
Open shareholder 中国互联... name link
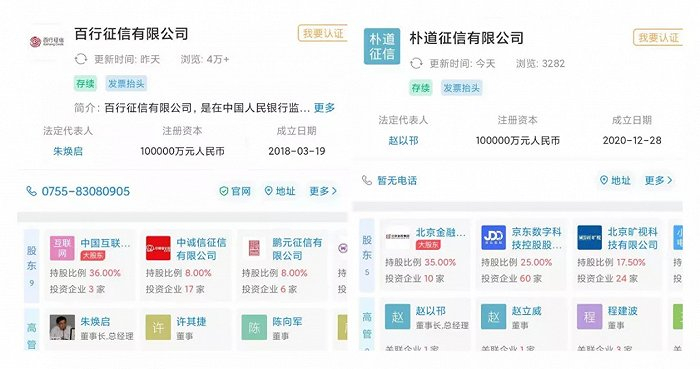click(x=106, y=243)
